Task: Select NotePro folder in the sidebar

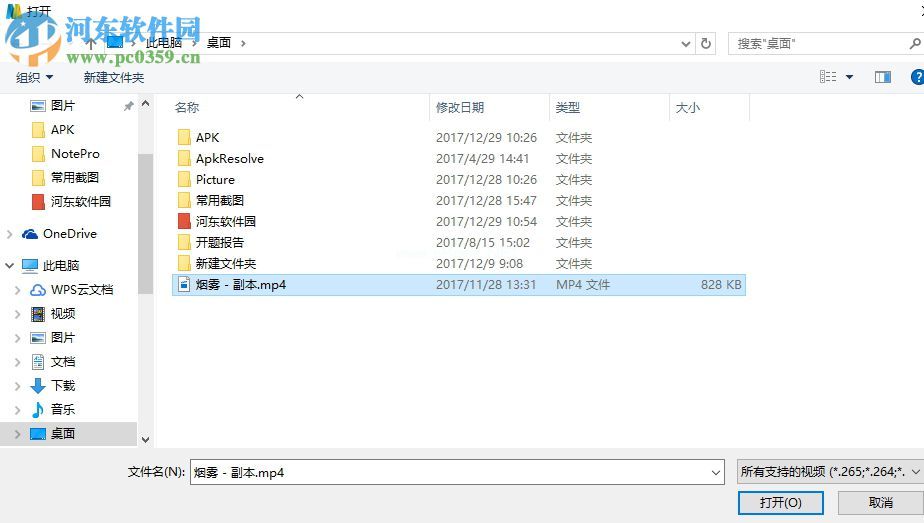Action: pos(75,154)
